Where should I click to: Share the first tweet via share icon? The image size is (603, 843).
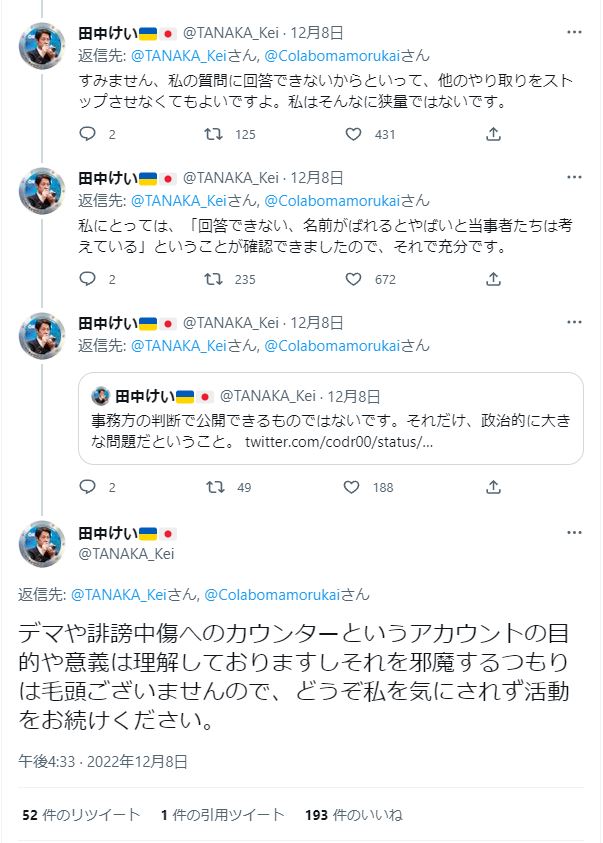[493, 134]
